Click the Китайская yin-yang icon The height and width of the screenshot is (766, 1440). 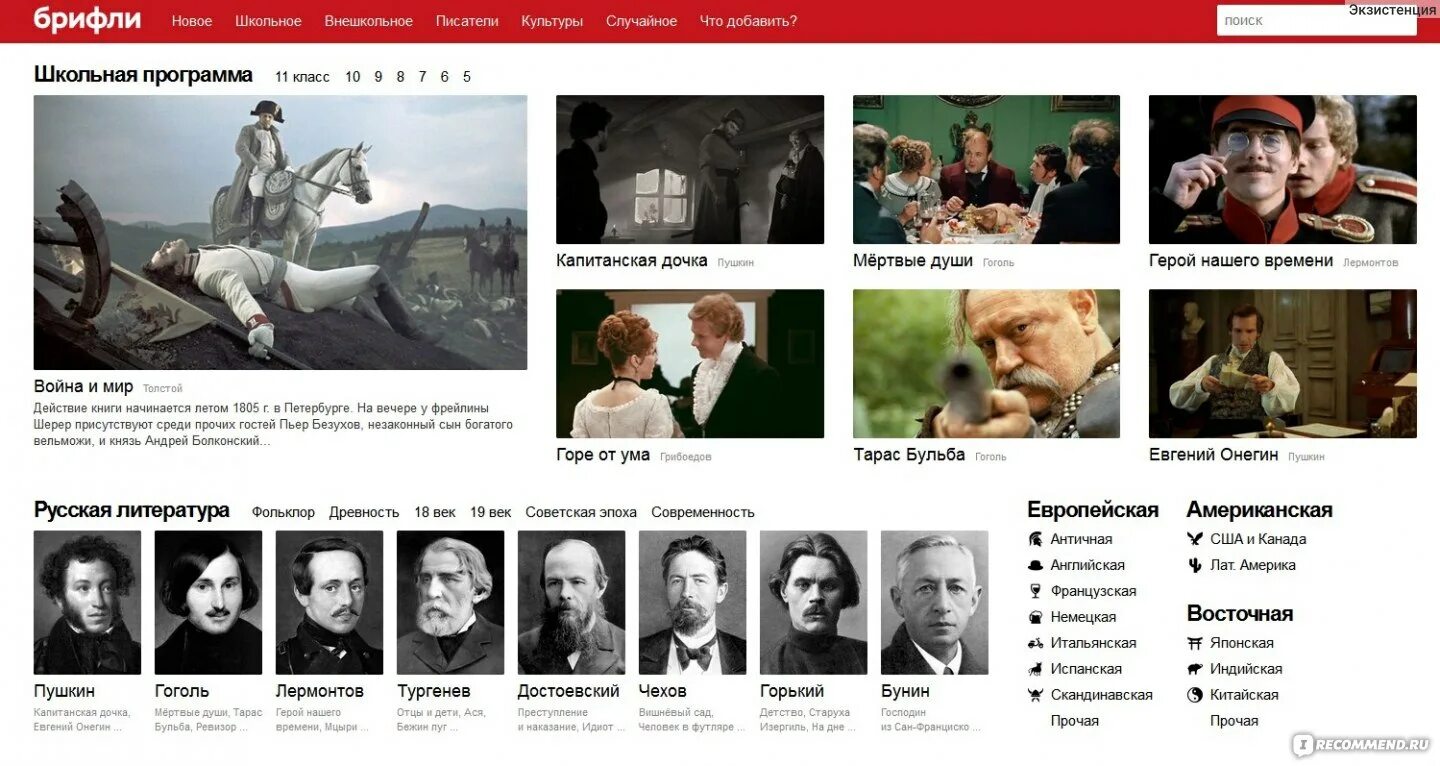(1194, 695)
